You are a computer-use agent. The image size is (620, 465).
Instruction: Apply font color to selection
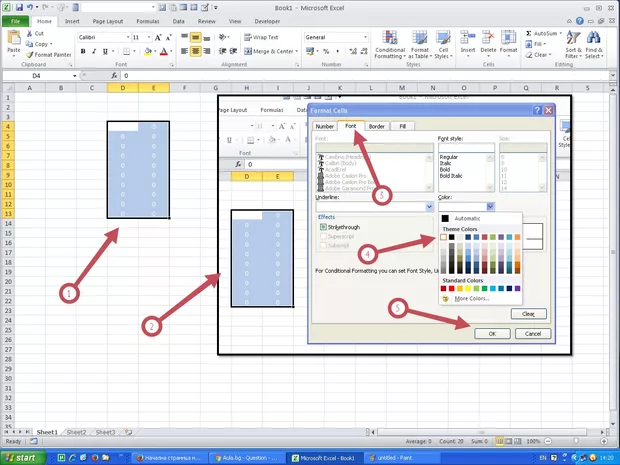pos(164,51)
